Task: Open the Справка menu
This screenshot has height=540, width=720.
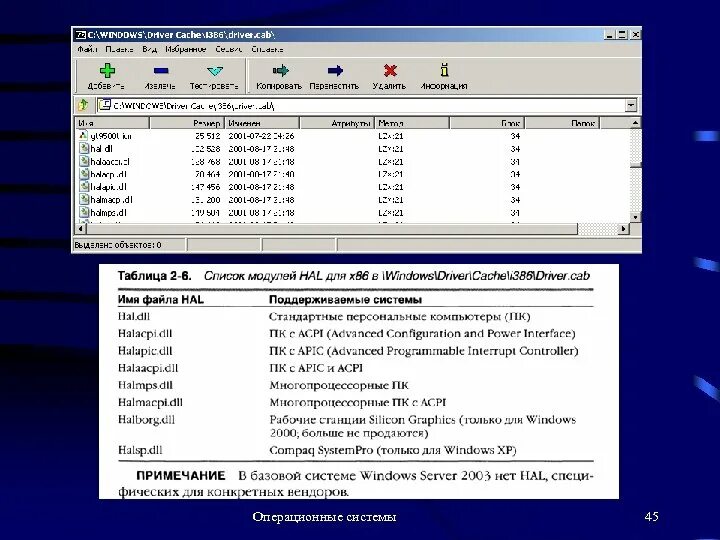Action: [267, 49]
